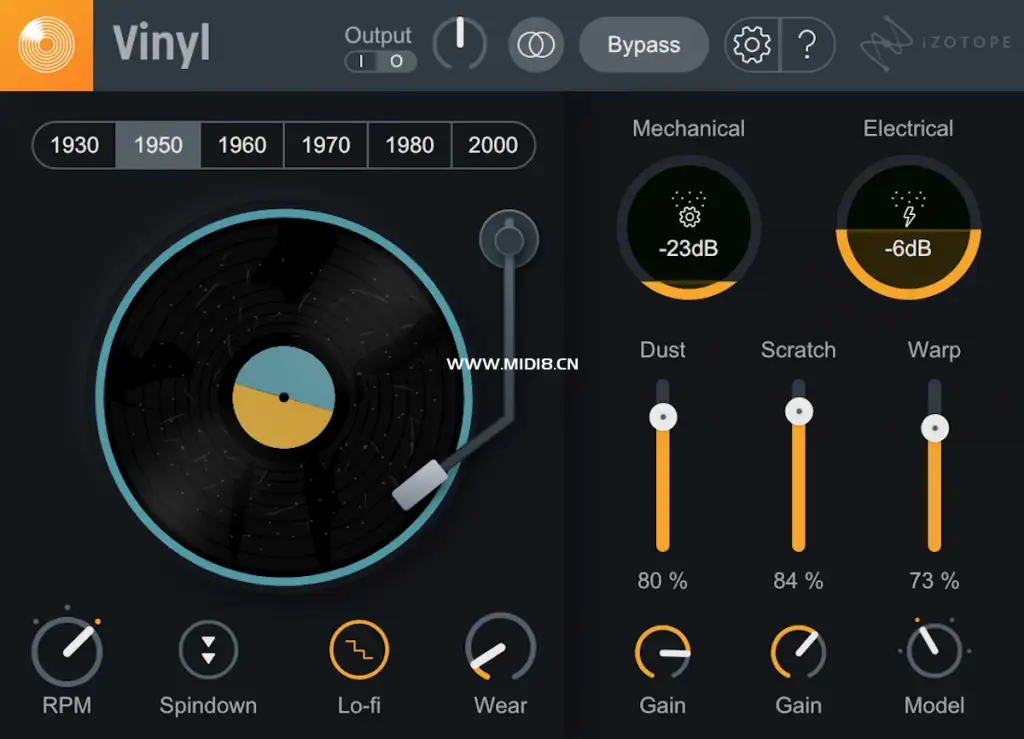Toggle the Bypass button
This screenshot has height=739, width=1024.
644,44
